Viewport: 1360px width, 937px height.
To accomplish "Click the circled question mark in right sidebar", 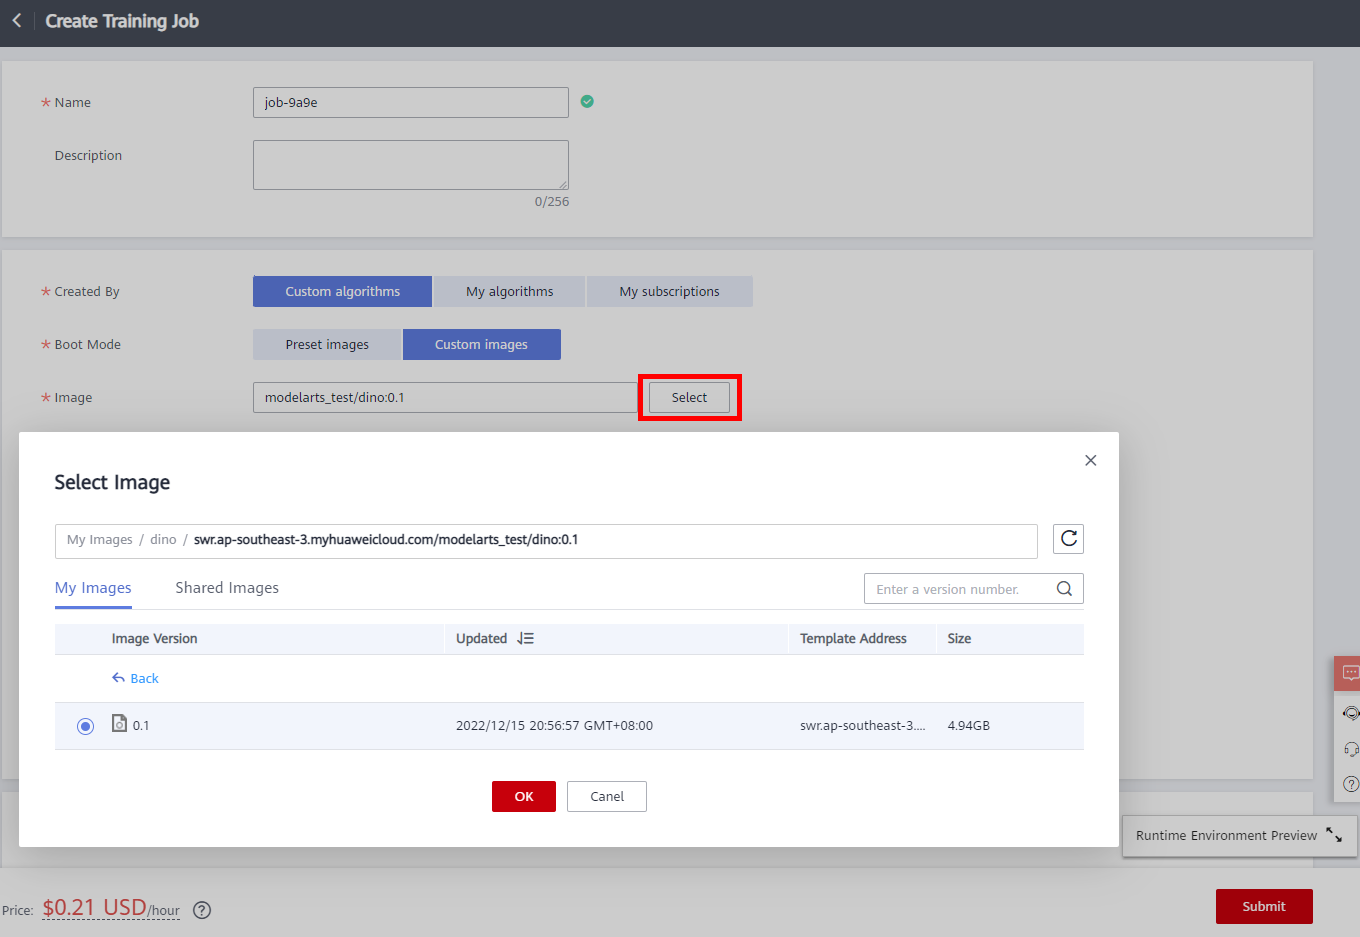I will pos(1350,784).
